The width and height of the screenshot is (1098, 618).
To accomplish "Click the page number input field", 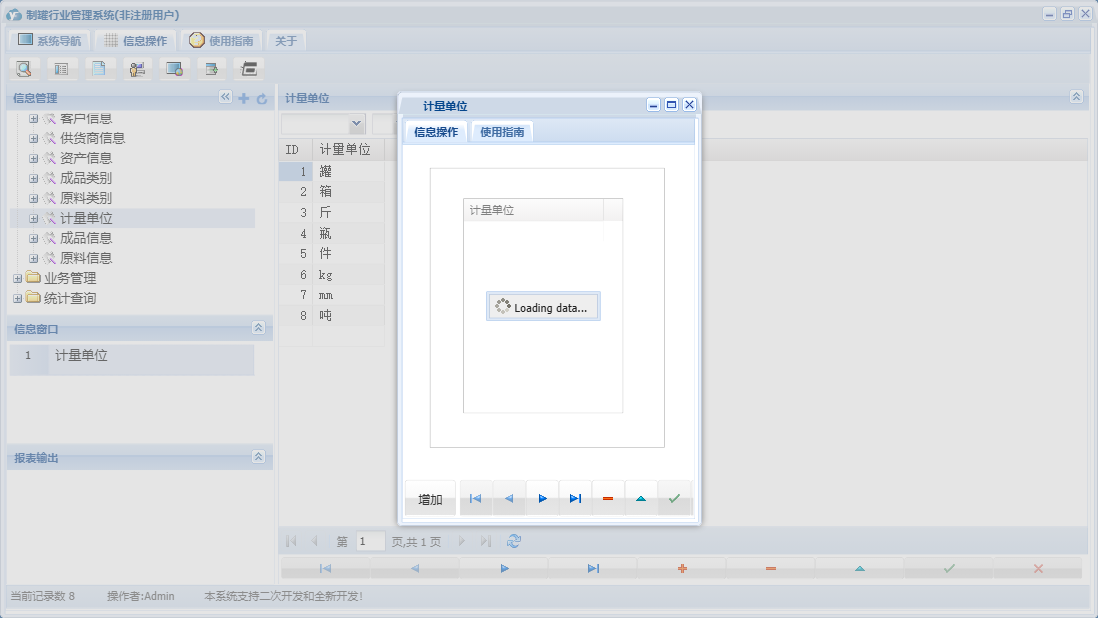I will pos(370,541).
